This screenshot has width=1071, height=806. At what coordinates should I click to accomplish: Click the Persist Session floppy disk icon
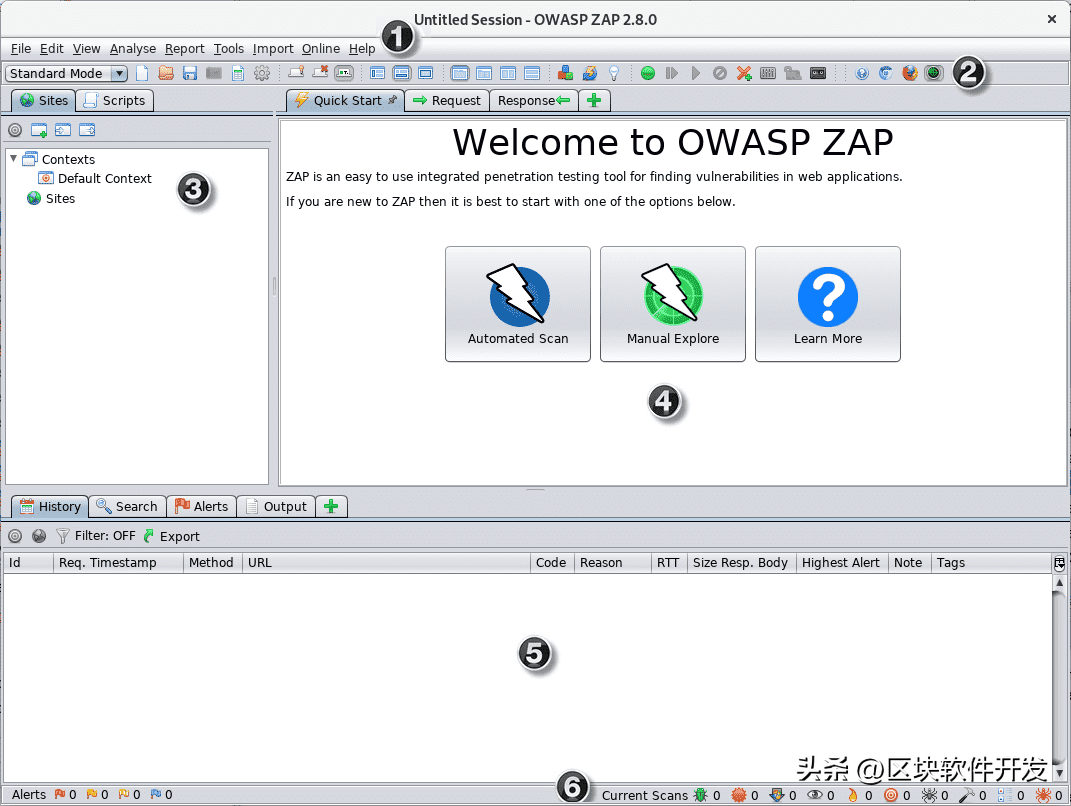click(190, 73)
